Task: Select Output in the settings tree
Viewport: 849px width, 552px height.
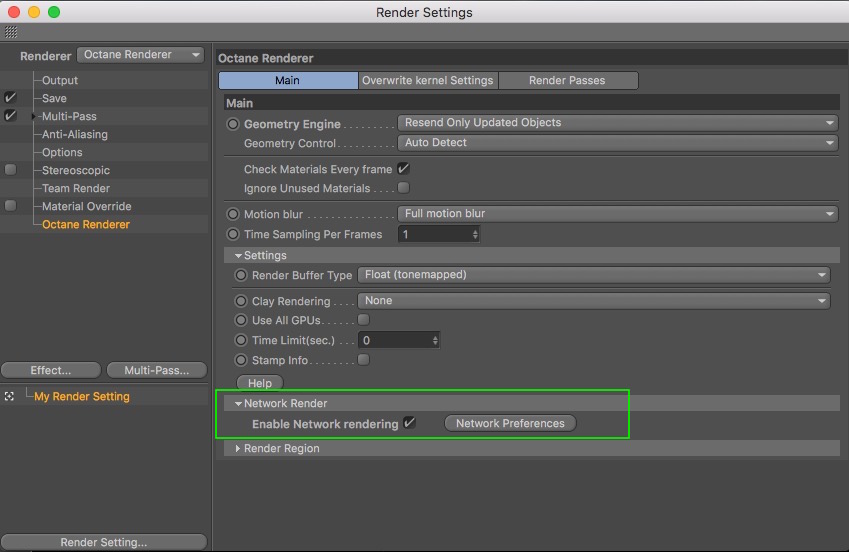Action: (x=60, y=80)
